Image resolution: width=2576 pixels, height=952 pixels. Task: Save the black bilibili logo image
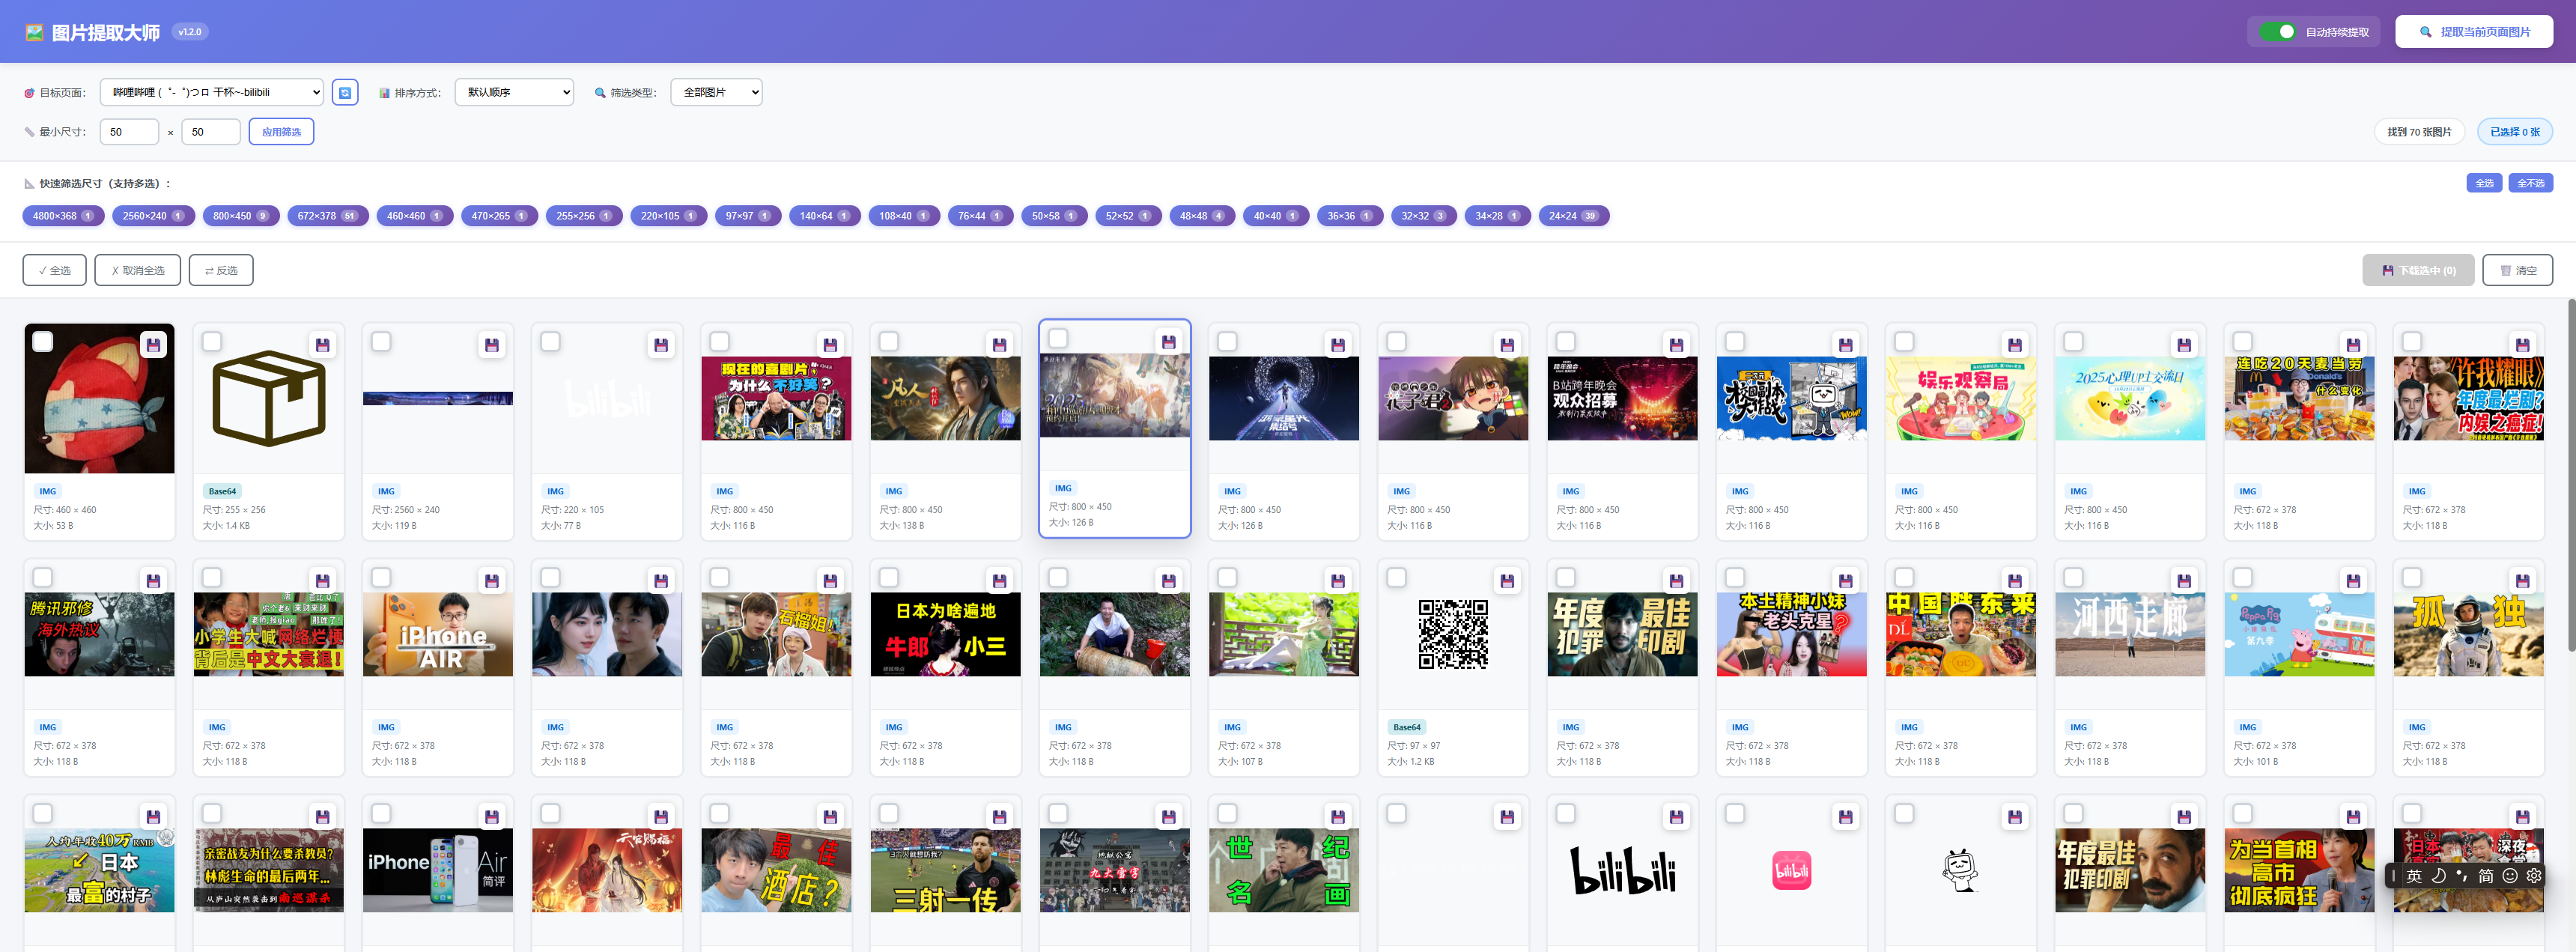1675,817
